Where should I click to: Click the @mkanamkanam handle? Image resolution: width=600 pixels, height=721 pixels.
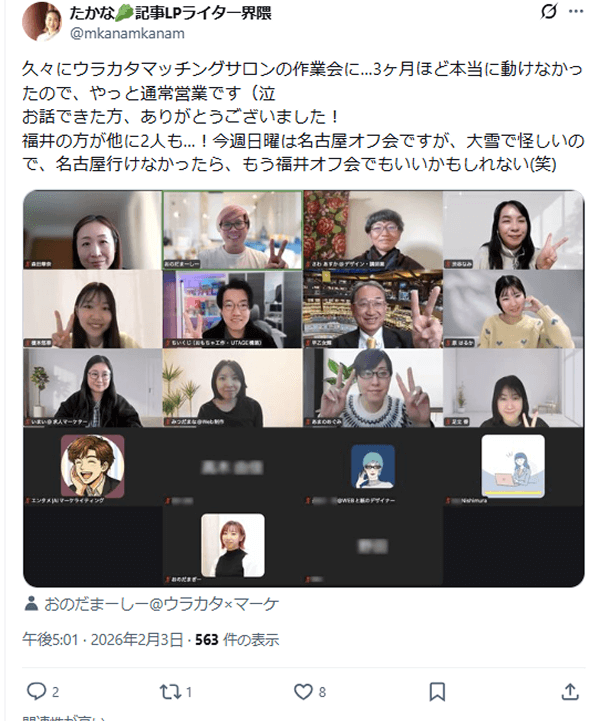pos(127,34)
